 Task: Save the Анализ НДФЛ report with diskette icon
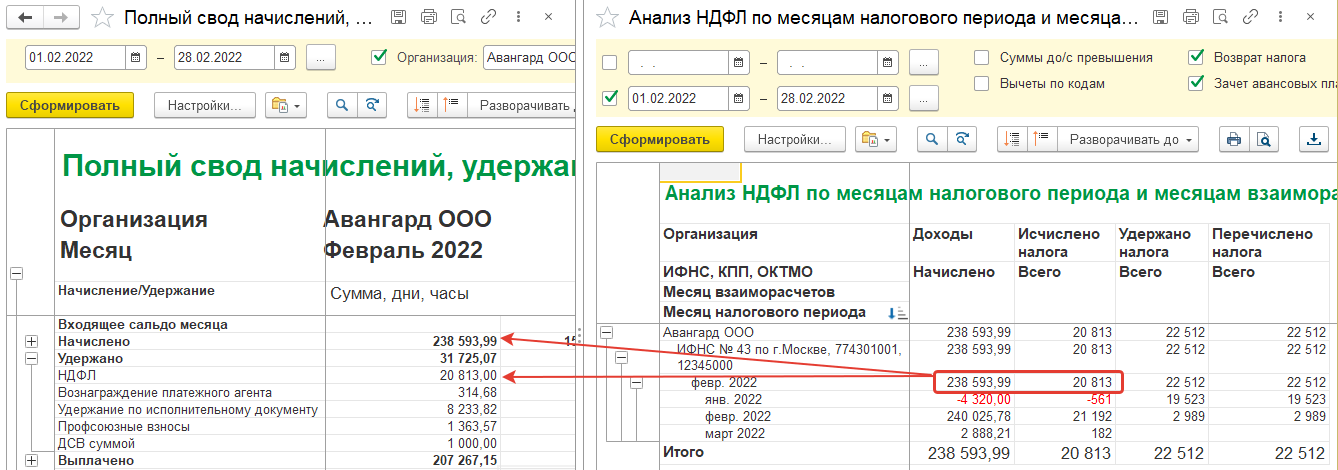pyautogui.click(x=1159, y=18)
